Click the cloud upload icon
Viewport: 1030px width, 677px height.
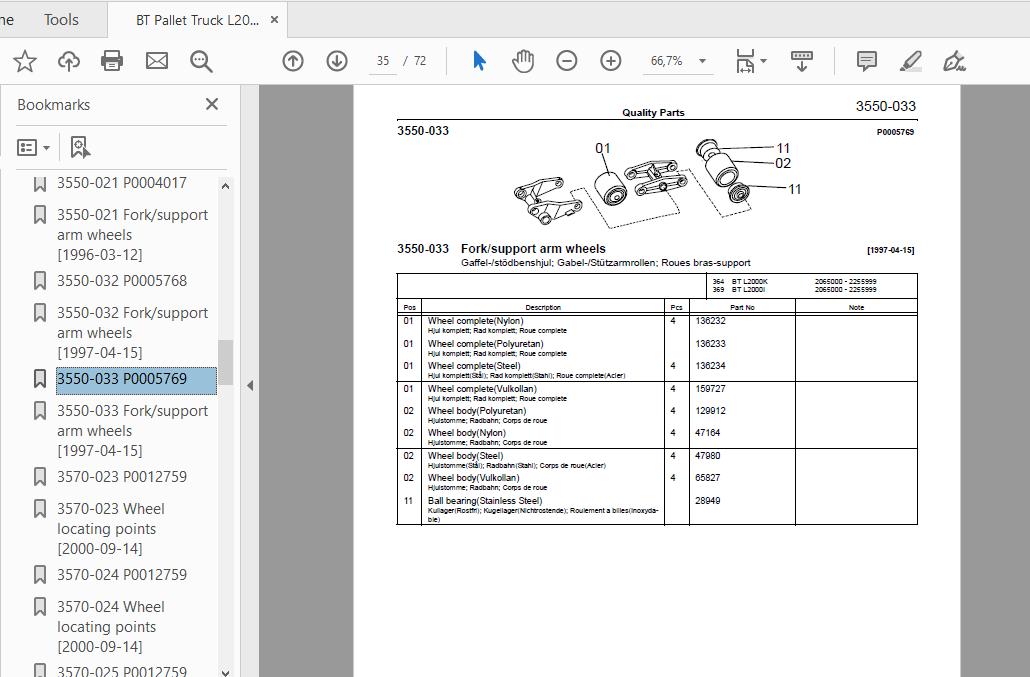point(69,61)
